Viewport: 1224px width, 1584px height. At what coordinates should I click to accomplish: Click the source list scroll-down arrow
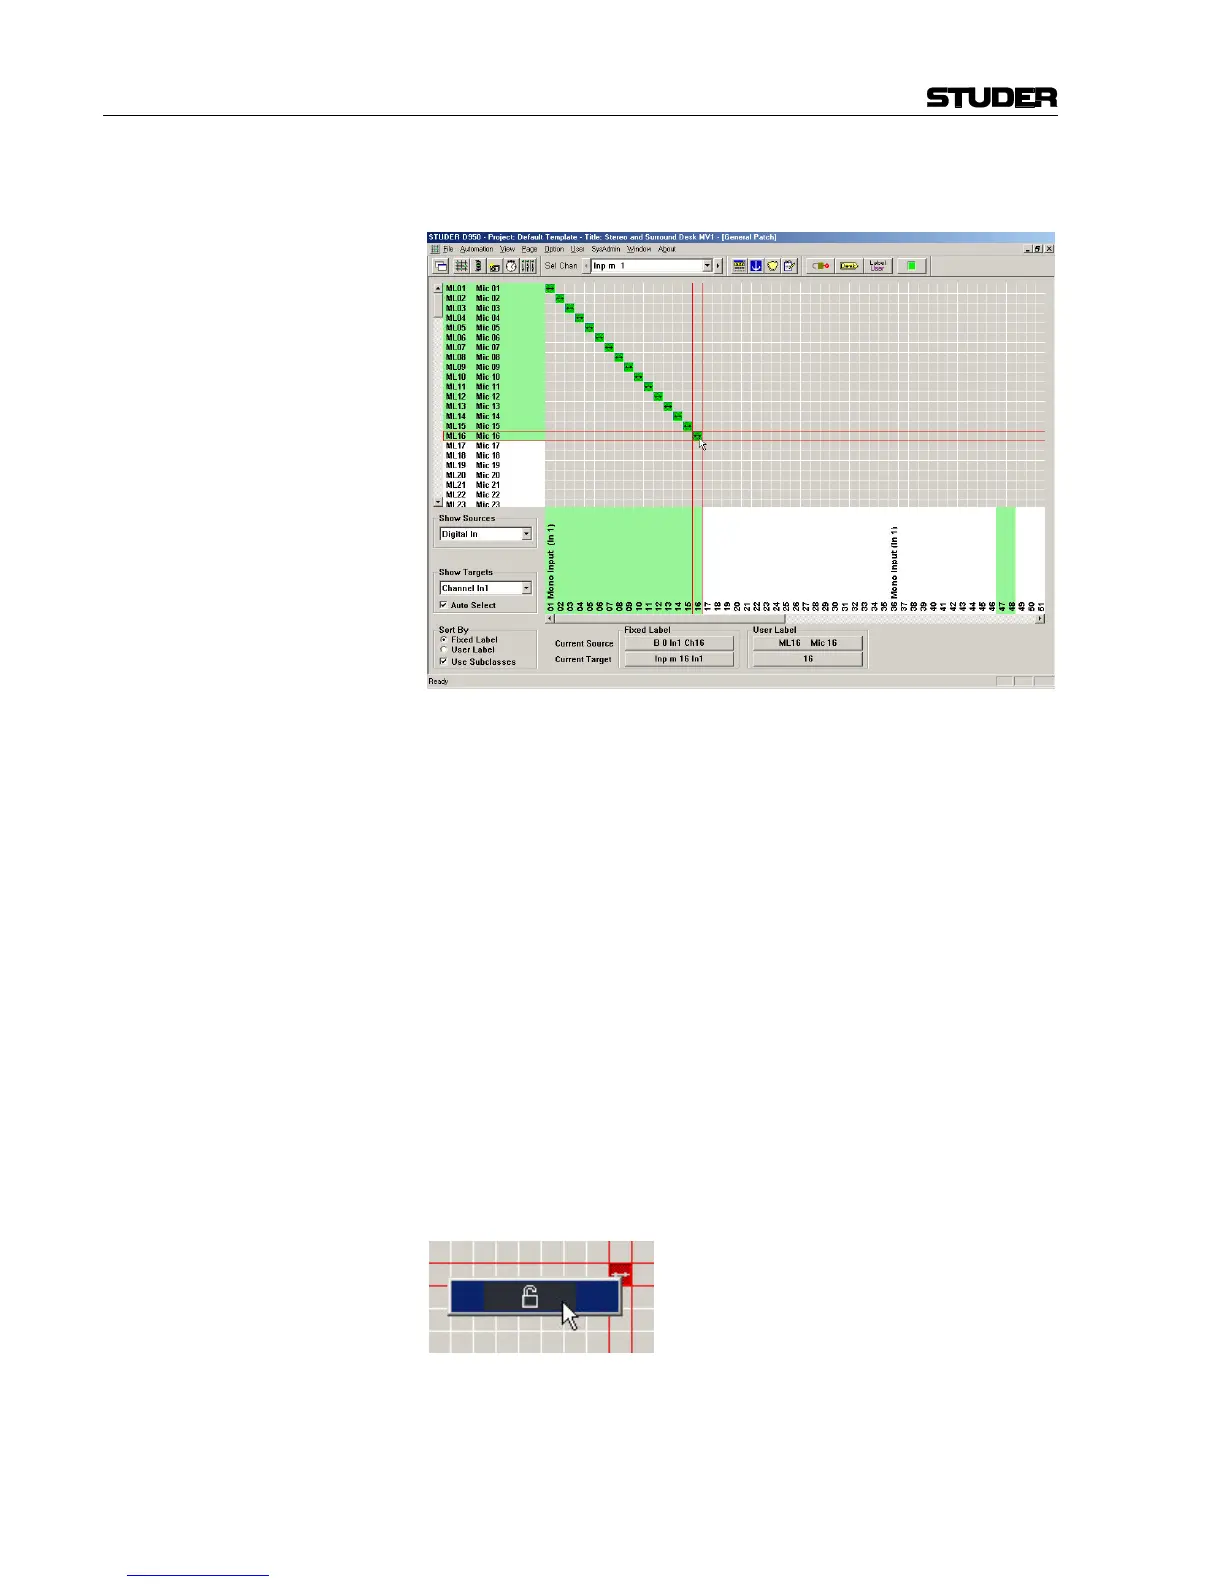click(437, 502)
